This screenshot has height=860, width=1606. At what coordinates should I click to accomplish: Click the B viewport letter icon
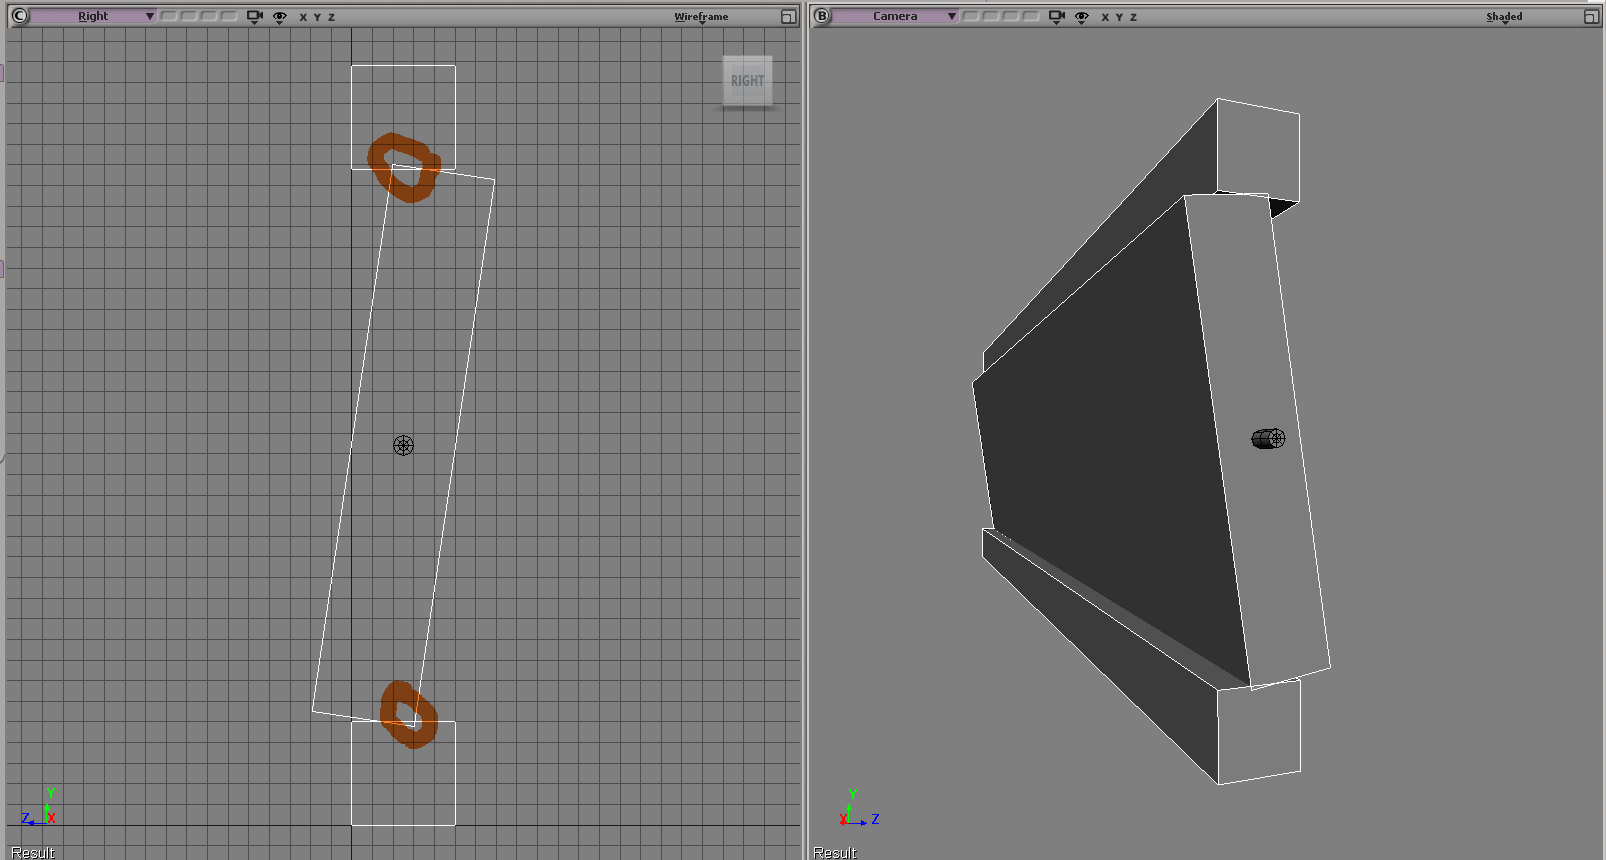(x=822, y=16)
